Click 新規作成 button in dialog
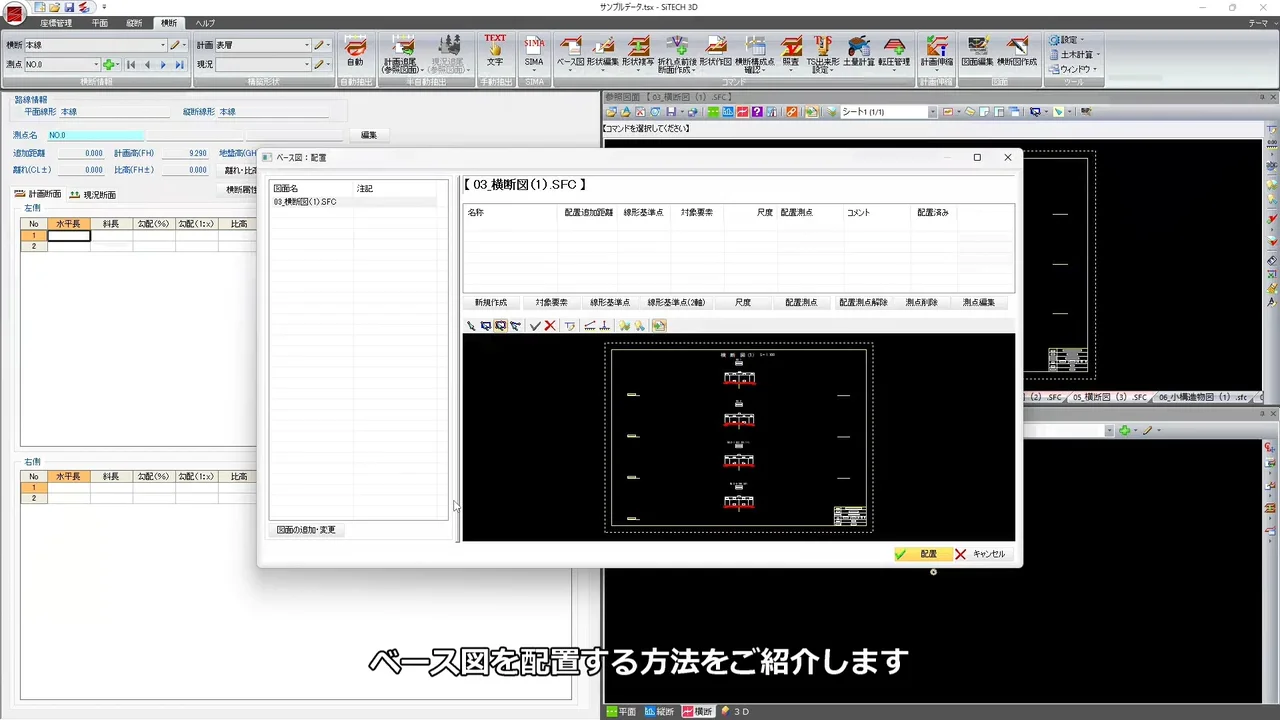Viewport: 1280px width, 720px height. (491, 302)
